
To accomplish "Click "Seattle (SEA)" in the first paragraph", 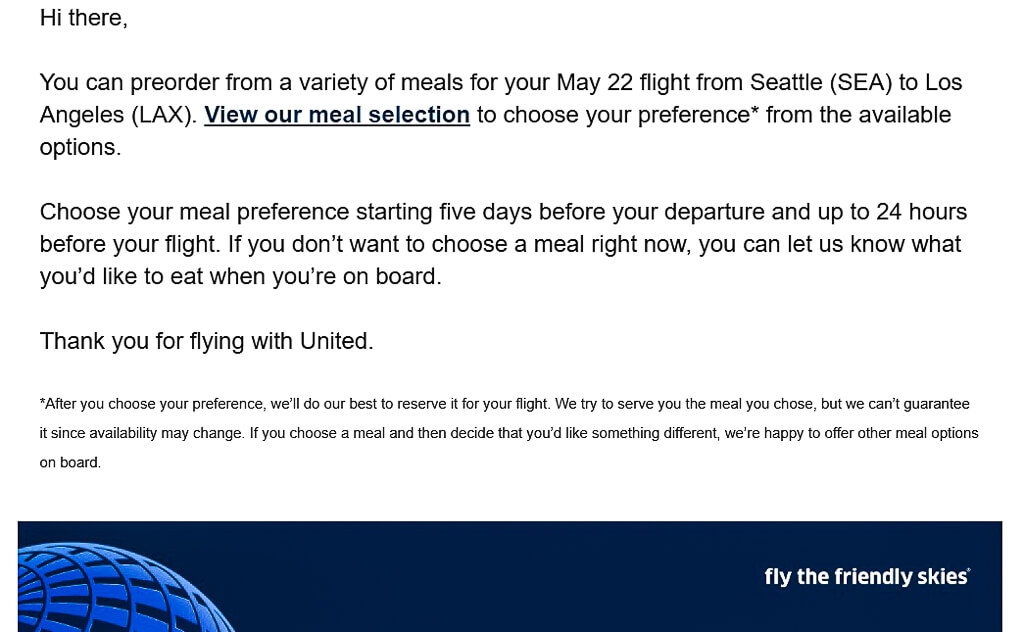I will [x=821, y=83].
